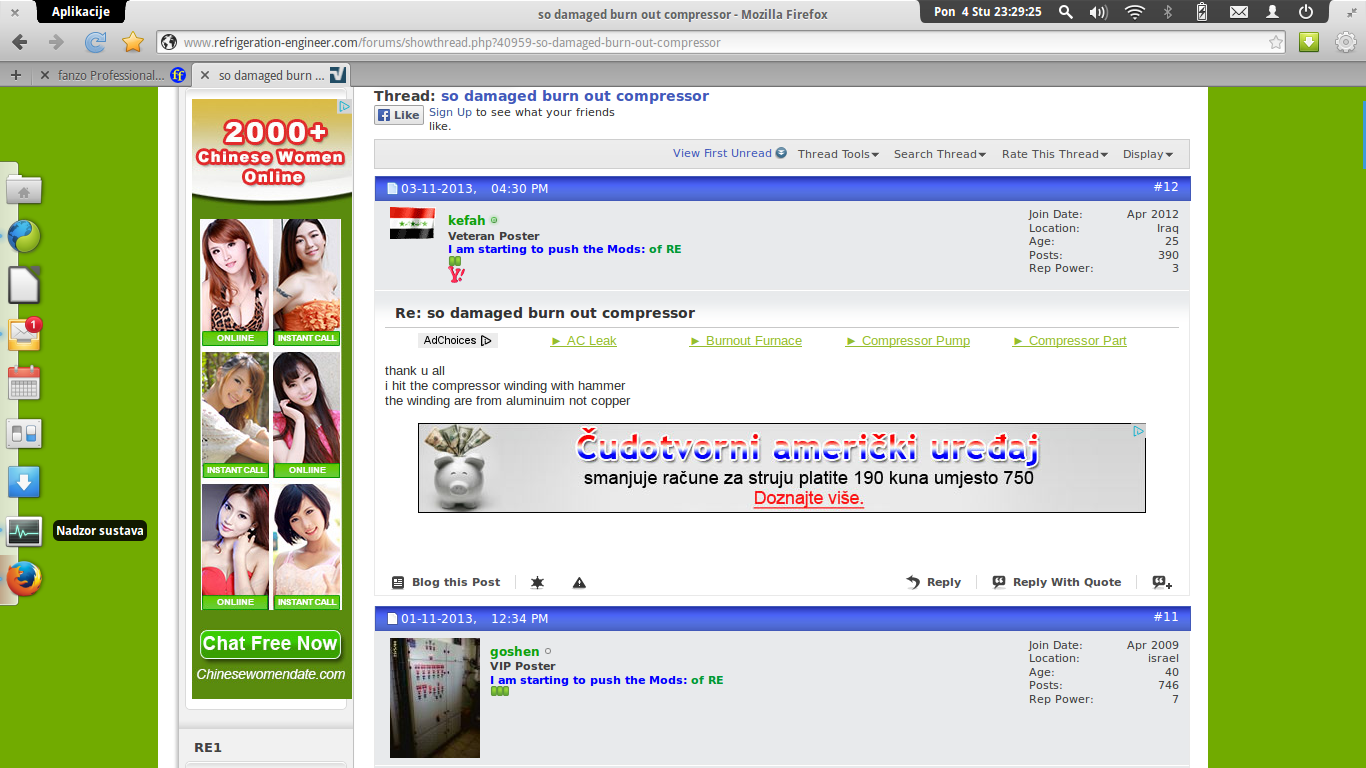
Task: Open the downloads green arrow icon
Action: point(1308,42)
